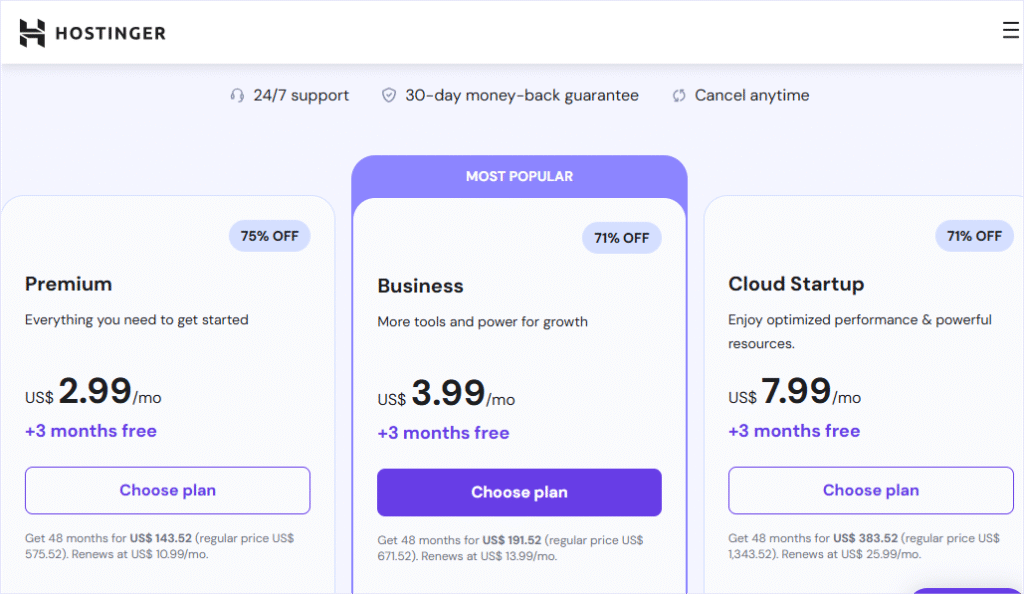Open the hamburger navigation menu

[1009, 31]
